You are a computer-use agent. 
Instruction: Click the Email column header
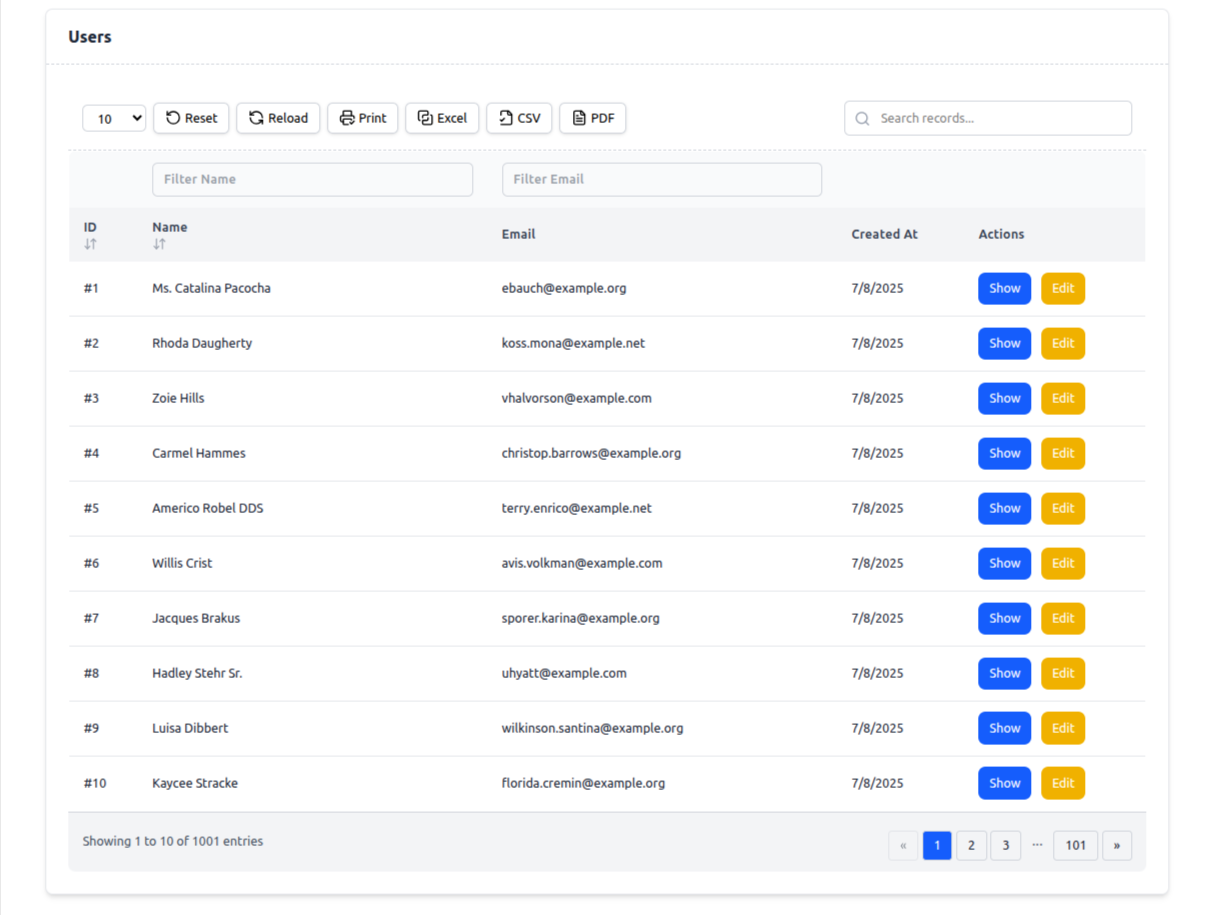click(518, 234)
